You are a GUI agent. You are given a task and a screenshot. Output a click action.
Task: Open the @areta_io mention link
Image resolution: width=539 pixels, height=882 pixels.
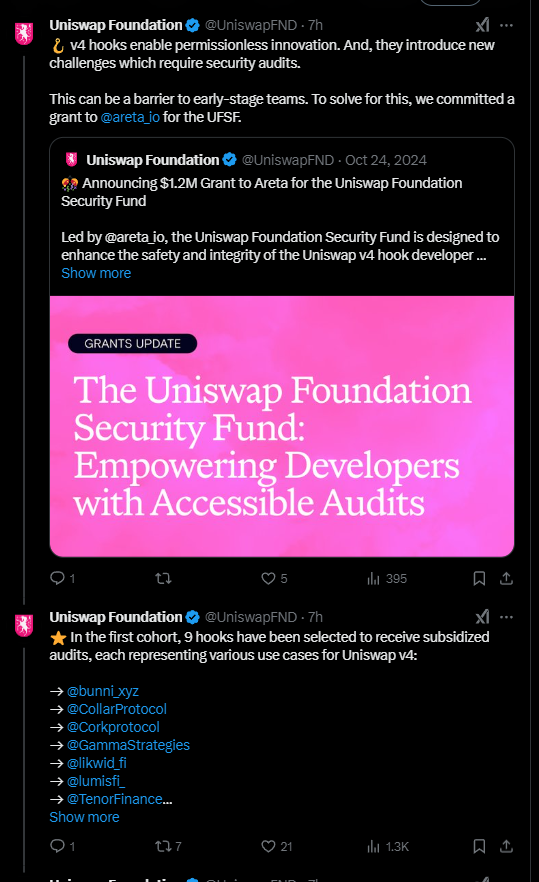(130, 117)
